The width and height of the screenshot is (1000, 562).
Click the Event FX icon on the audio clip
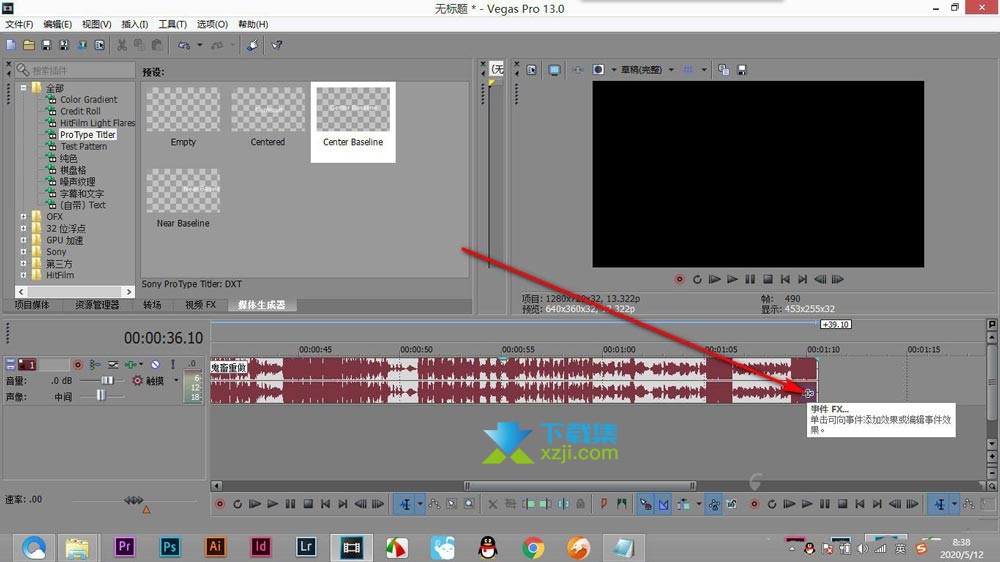pyautogui.click(x=809, y=394)
